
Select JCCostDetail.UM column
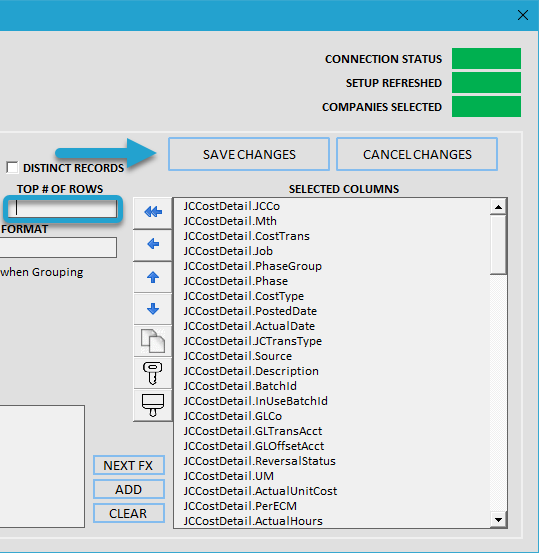pos(229,476)
